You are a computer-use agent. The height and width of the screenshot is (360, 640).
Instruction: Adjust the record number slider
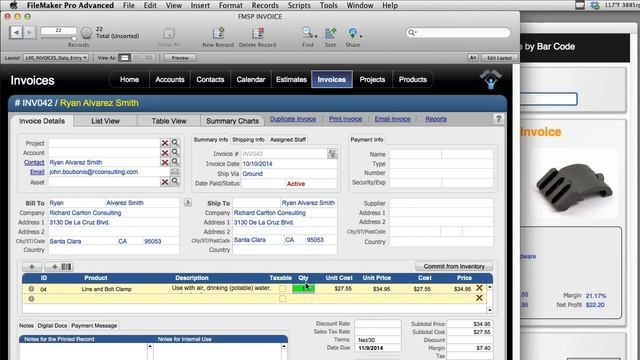tap(74, 39)
